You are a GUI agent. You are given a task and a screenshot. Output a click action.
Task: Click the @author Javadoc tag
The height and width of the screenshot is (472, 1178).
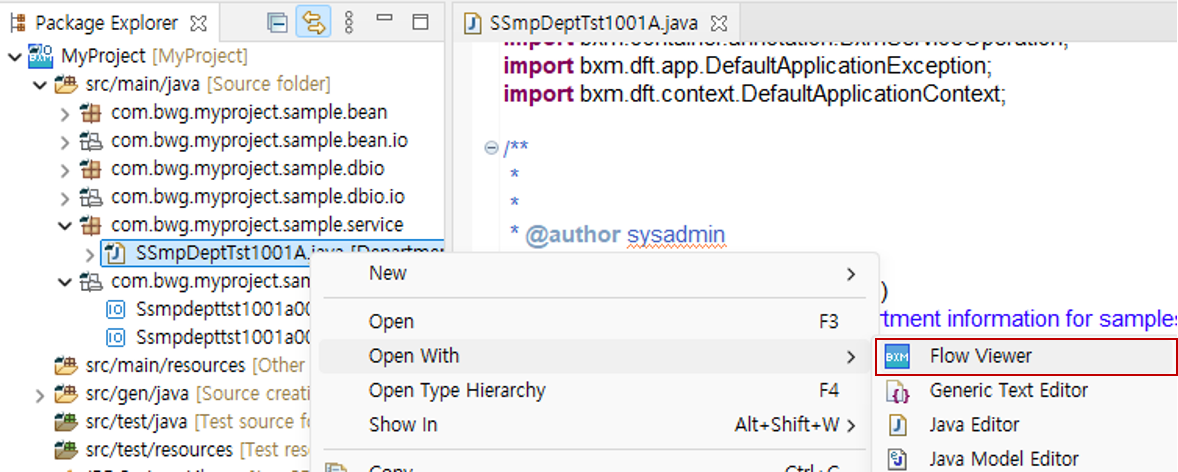click(572, 236)
